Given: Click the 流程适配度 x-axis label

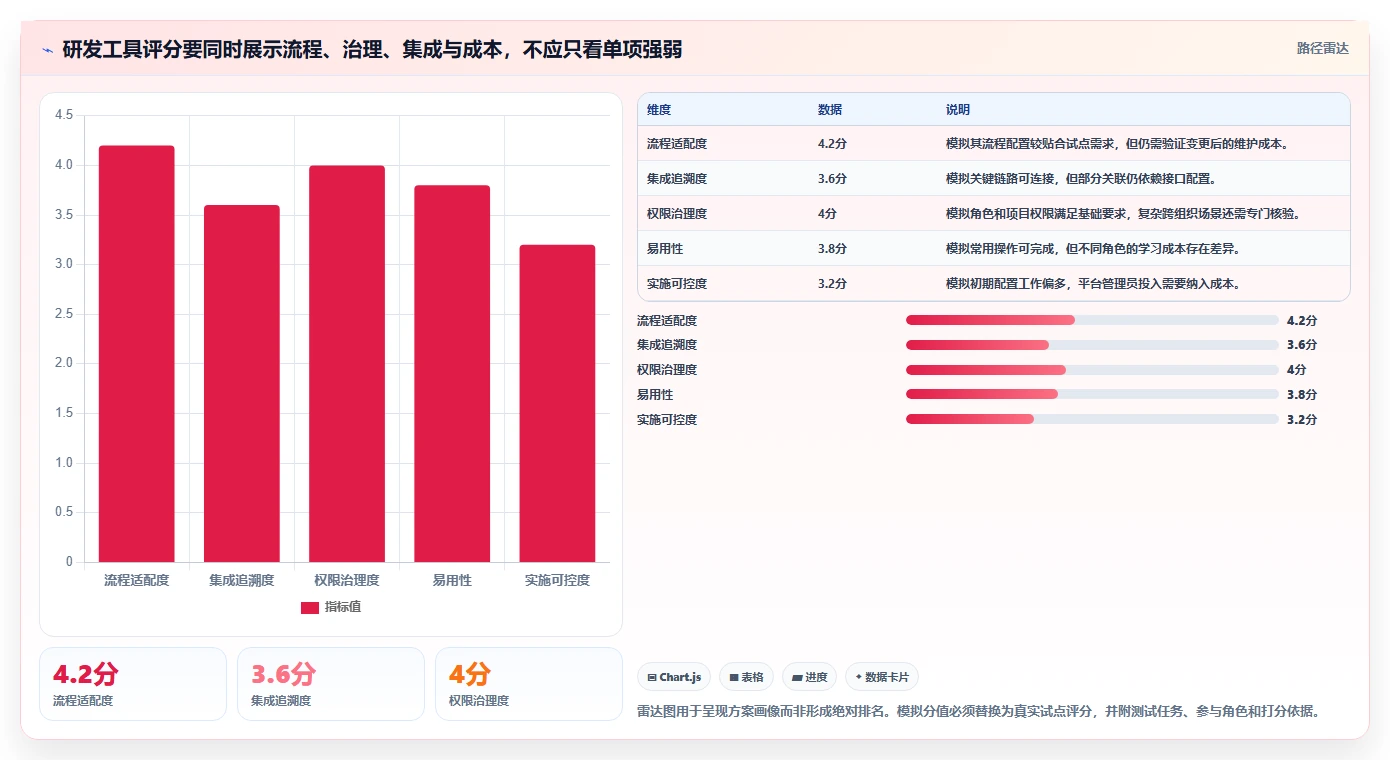Looking at the screenshot, I should (x=137, y=580).
